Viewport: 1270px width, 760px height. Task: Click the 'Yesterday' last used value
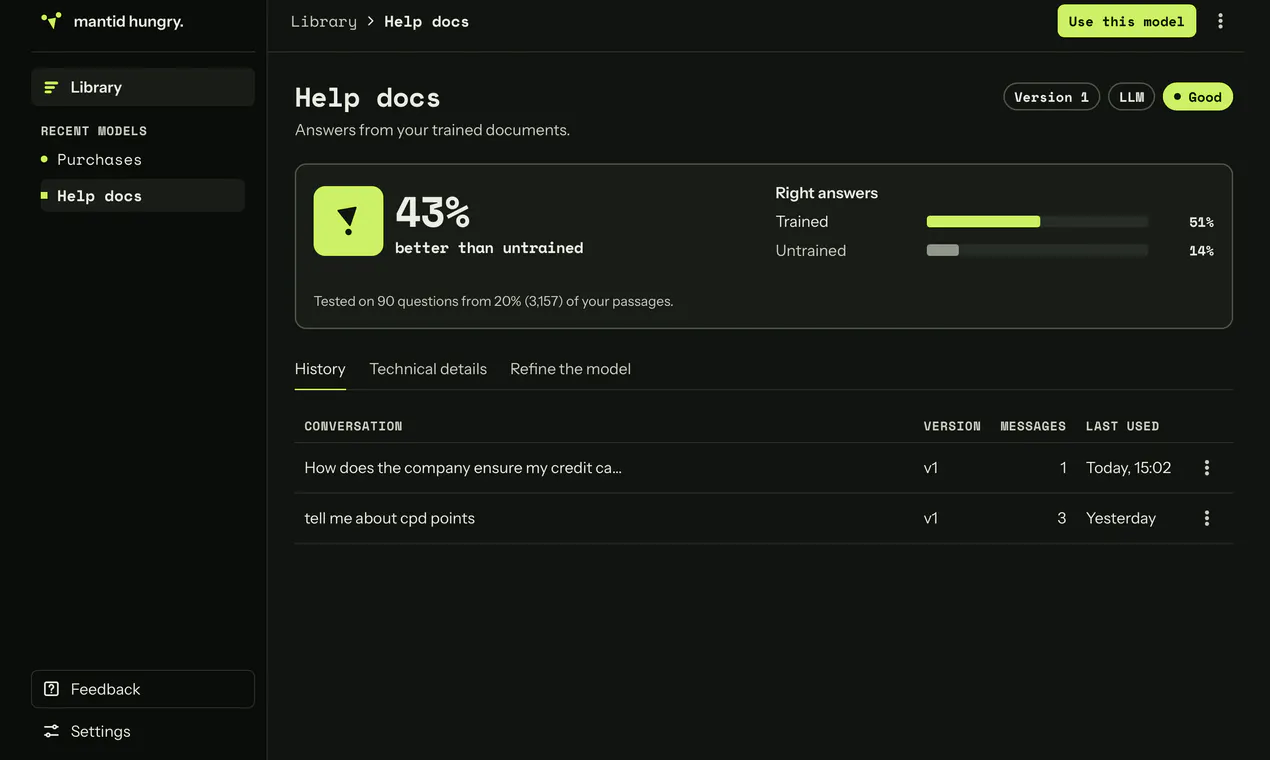(1121, 518)
